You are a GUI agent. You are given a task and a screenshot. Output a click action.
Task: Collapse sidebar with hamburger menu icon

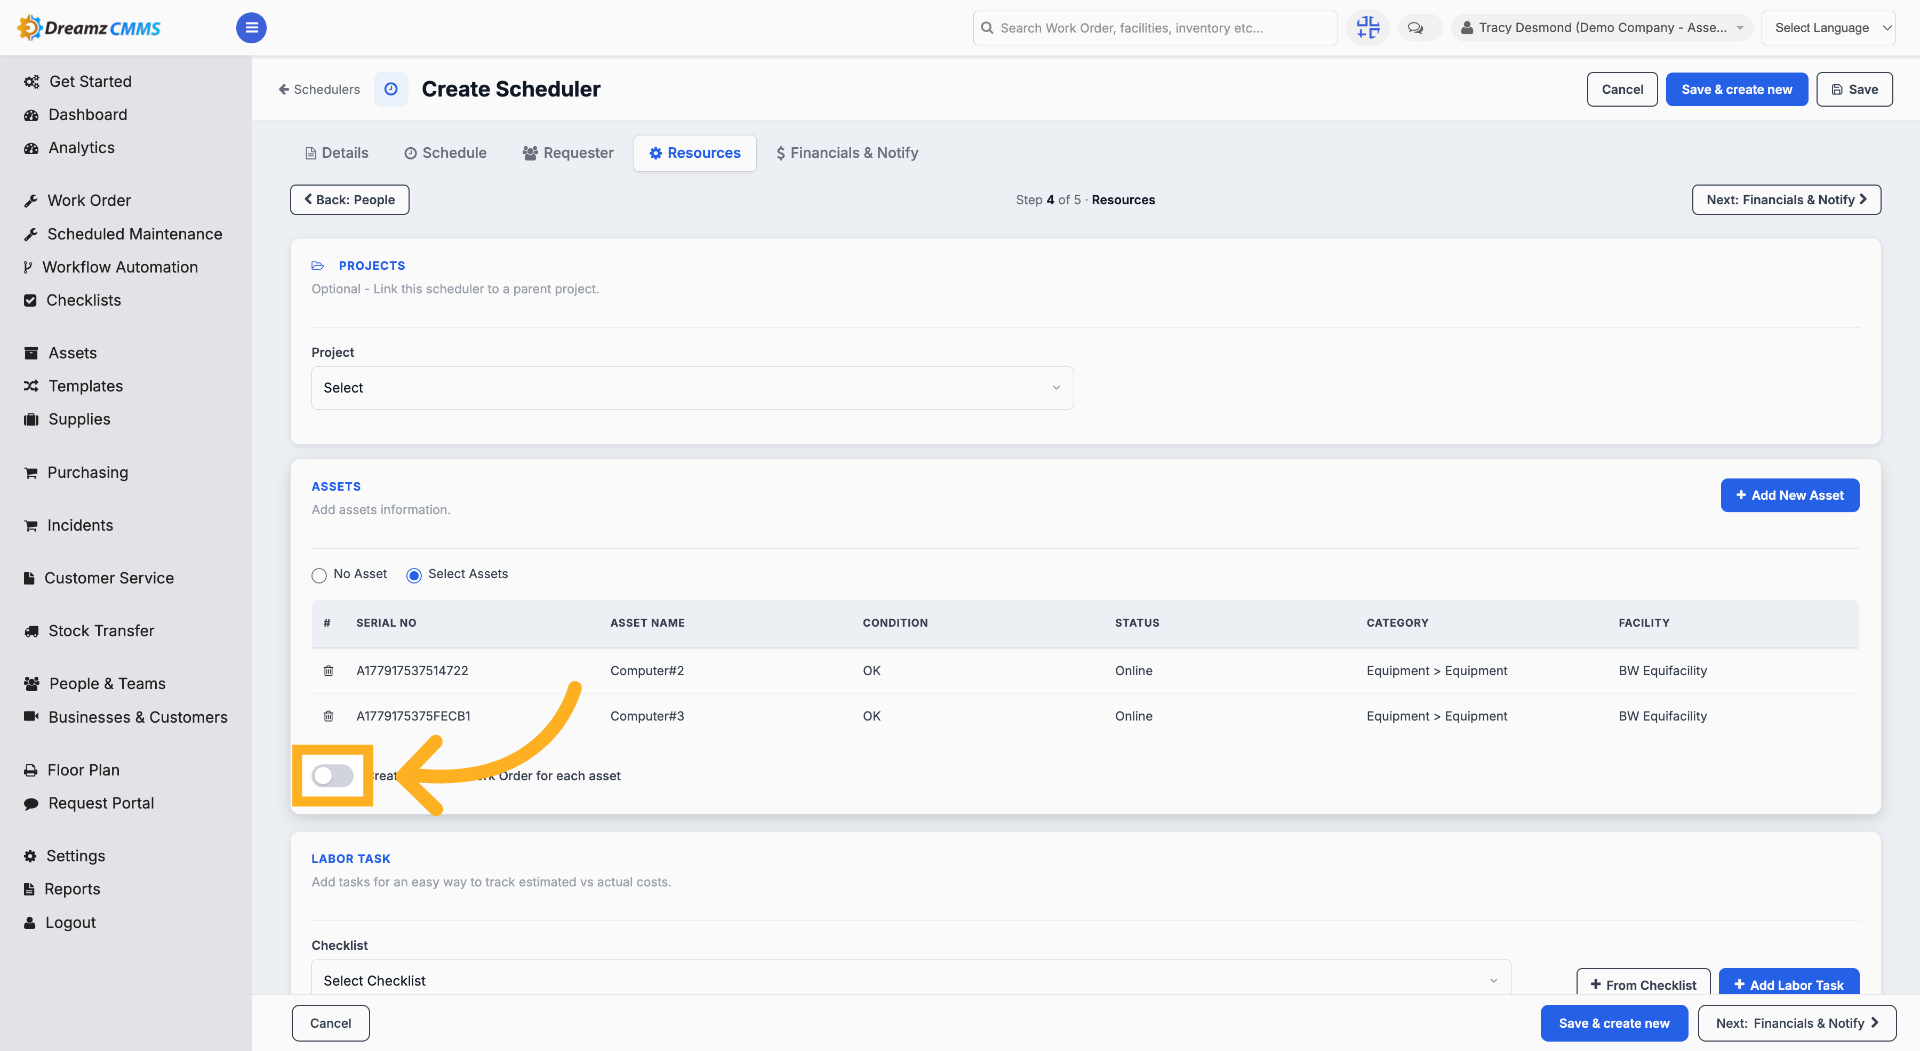(251, 28)
